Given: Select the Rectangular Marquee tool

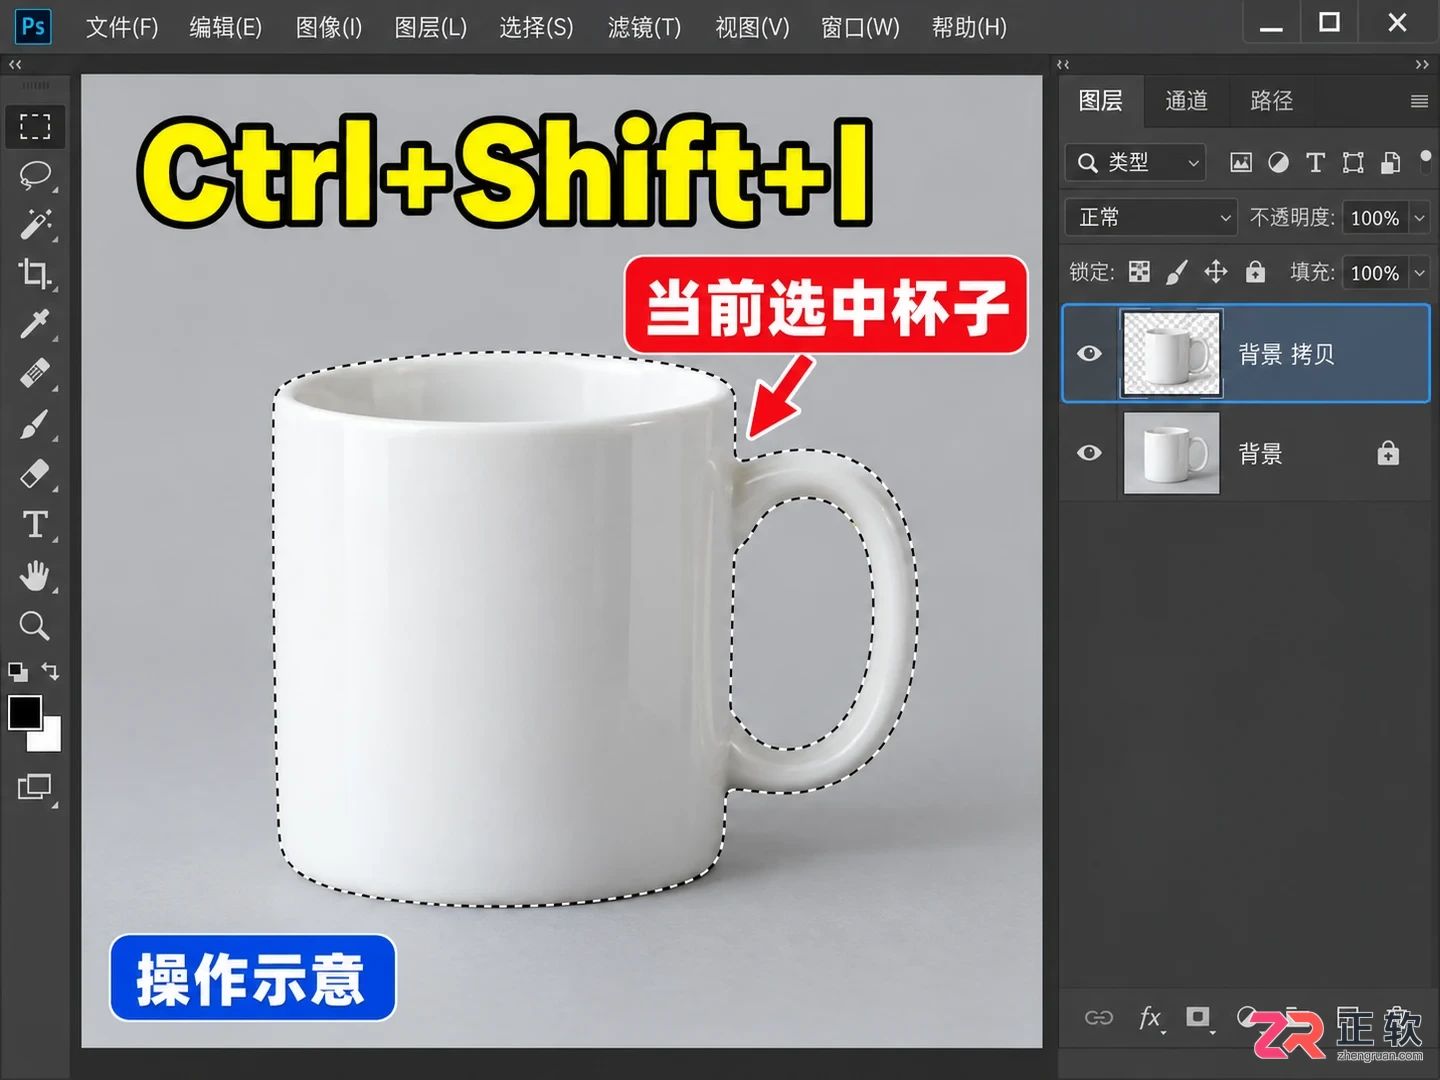Looking at the screenshot, I should [35, 126].
